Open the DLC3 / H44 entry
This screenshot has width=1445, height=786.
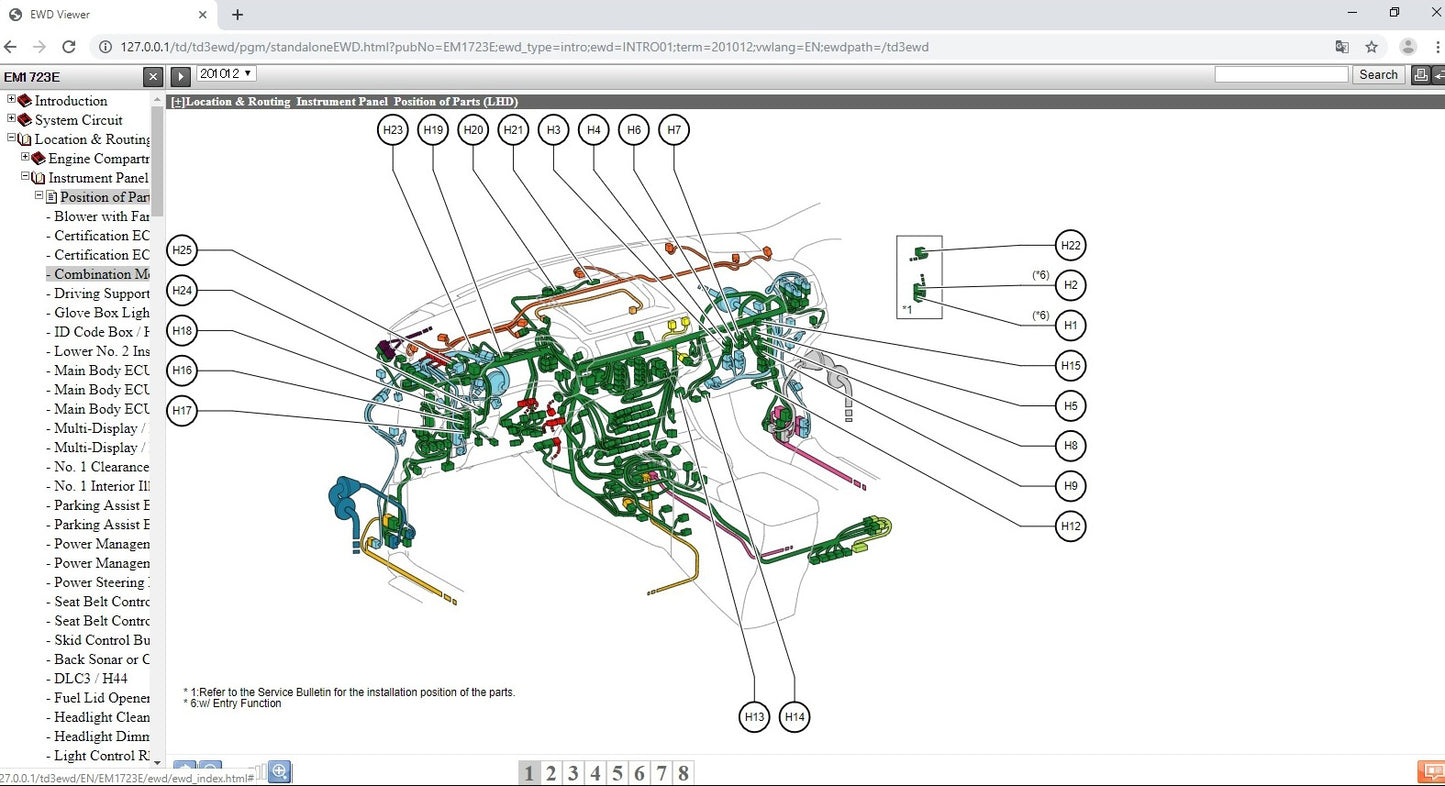click(x=90, y=678)
